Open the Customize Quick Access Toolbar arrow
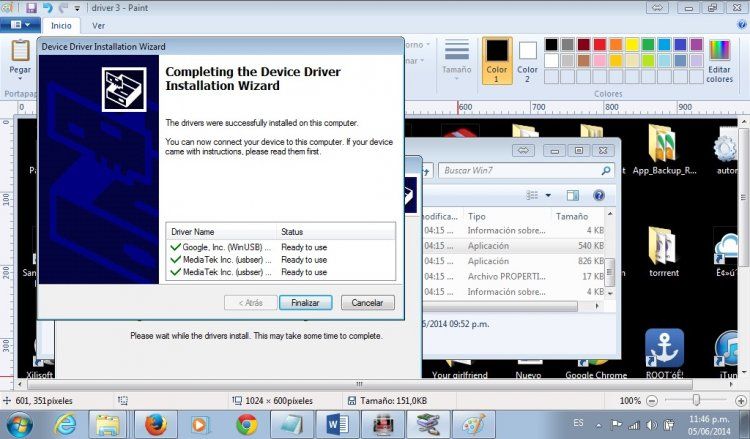This screenshot has width=750, height=439. pyautogui.click(x=77, y=8)
